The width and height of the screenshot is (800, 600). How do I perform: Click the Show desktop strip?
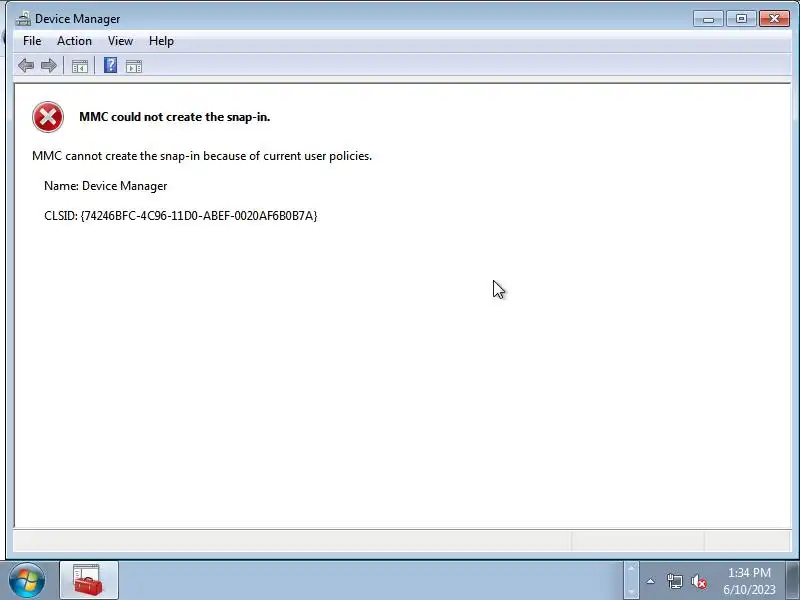pyautogui.click(x=793, y=581)
